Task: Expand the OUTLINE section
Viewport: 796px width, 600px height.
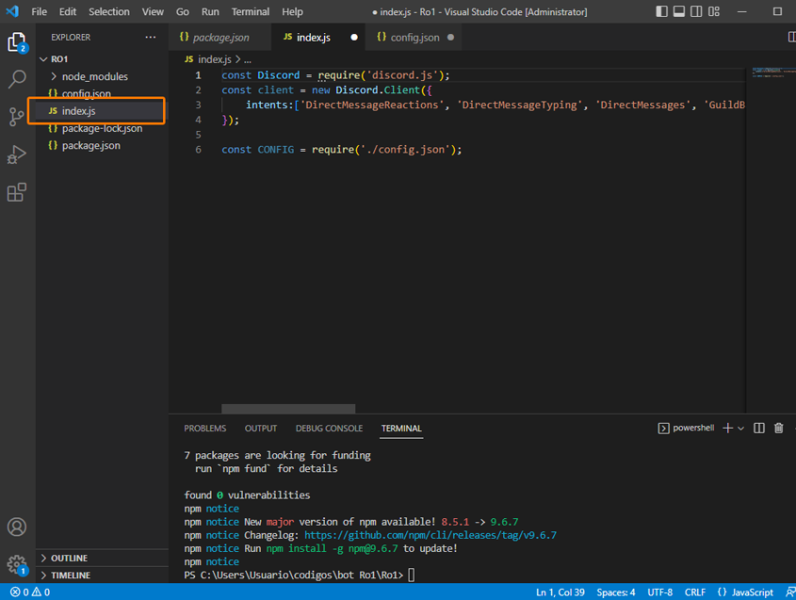Action: [x=69, y=558]
